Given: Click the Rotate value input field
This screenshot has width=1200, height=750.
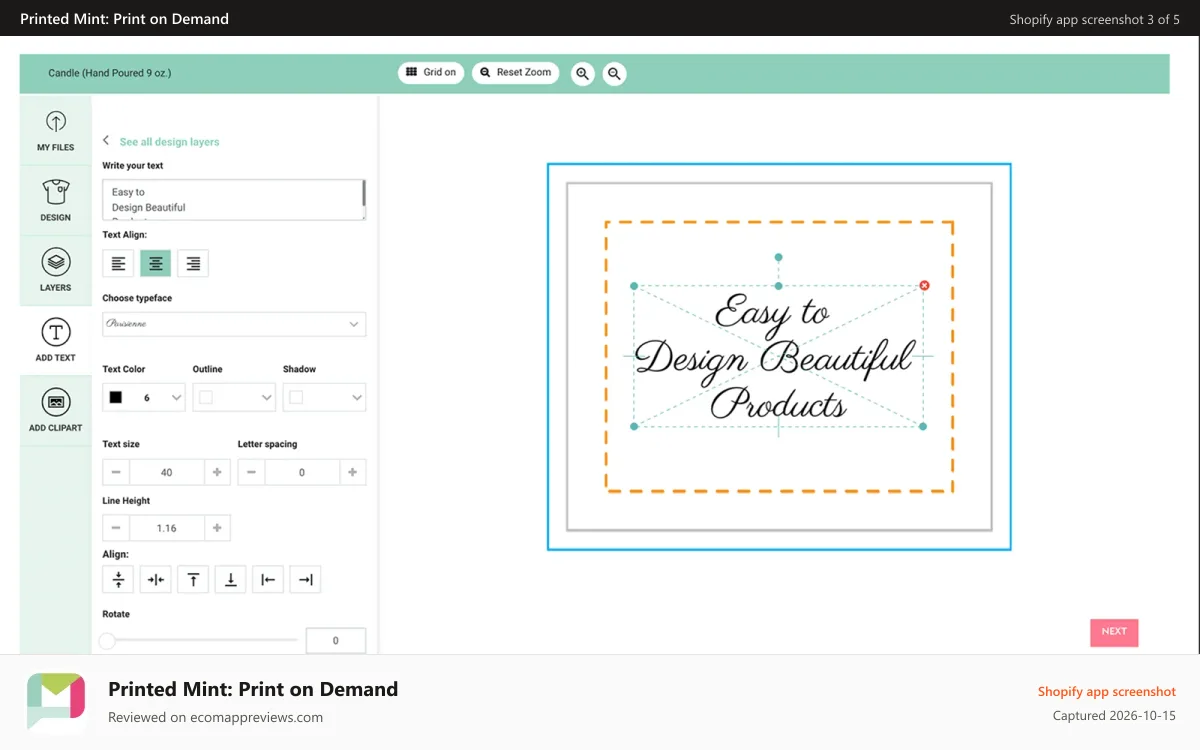Looking at the screenshot, I should tap(336, 640).
